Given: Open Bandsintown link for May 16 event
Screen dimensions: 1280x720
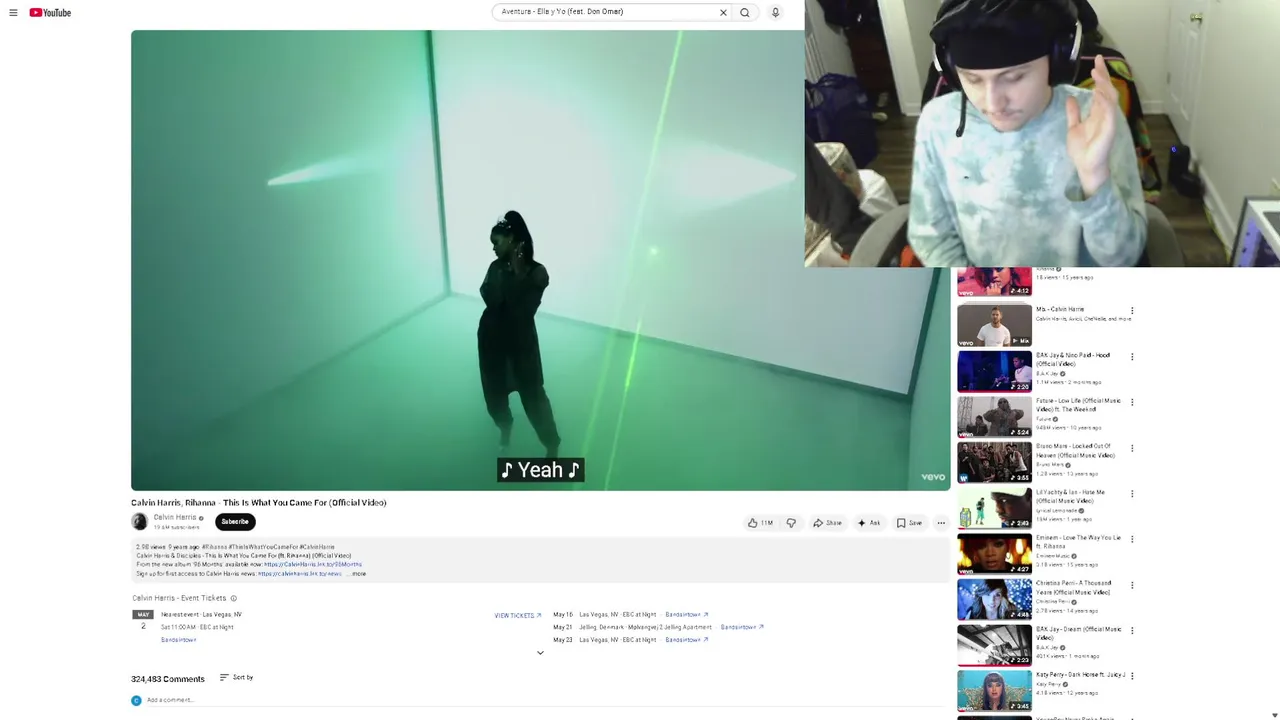Looking at the screenshot, I should (687, 615).
